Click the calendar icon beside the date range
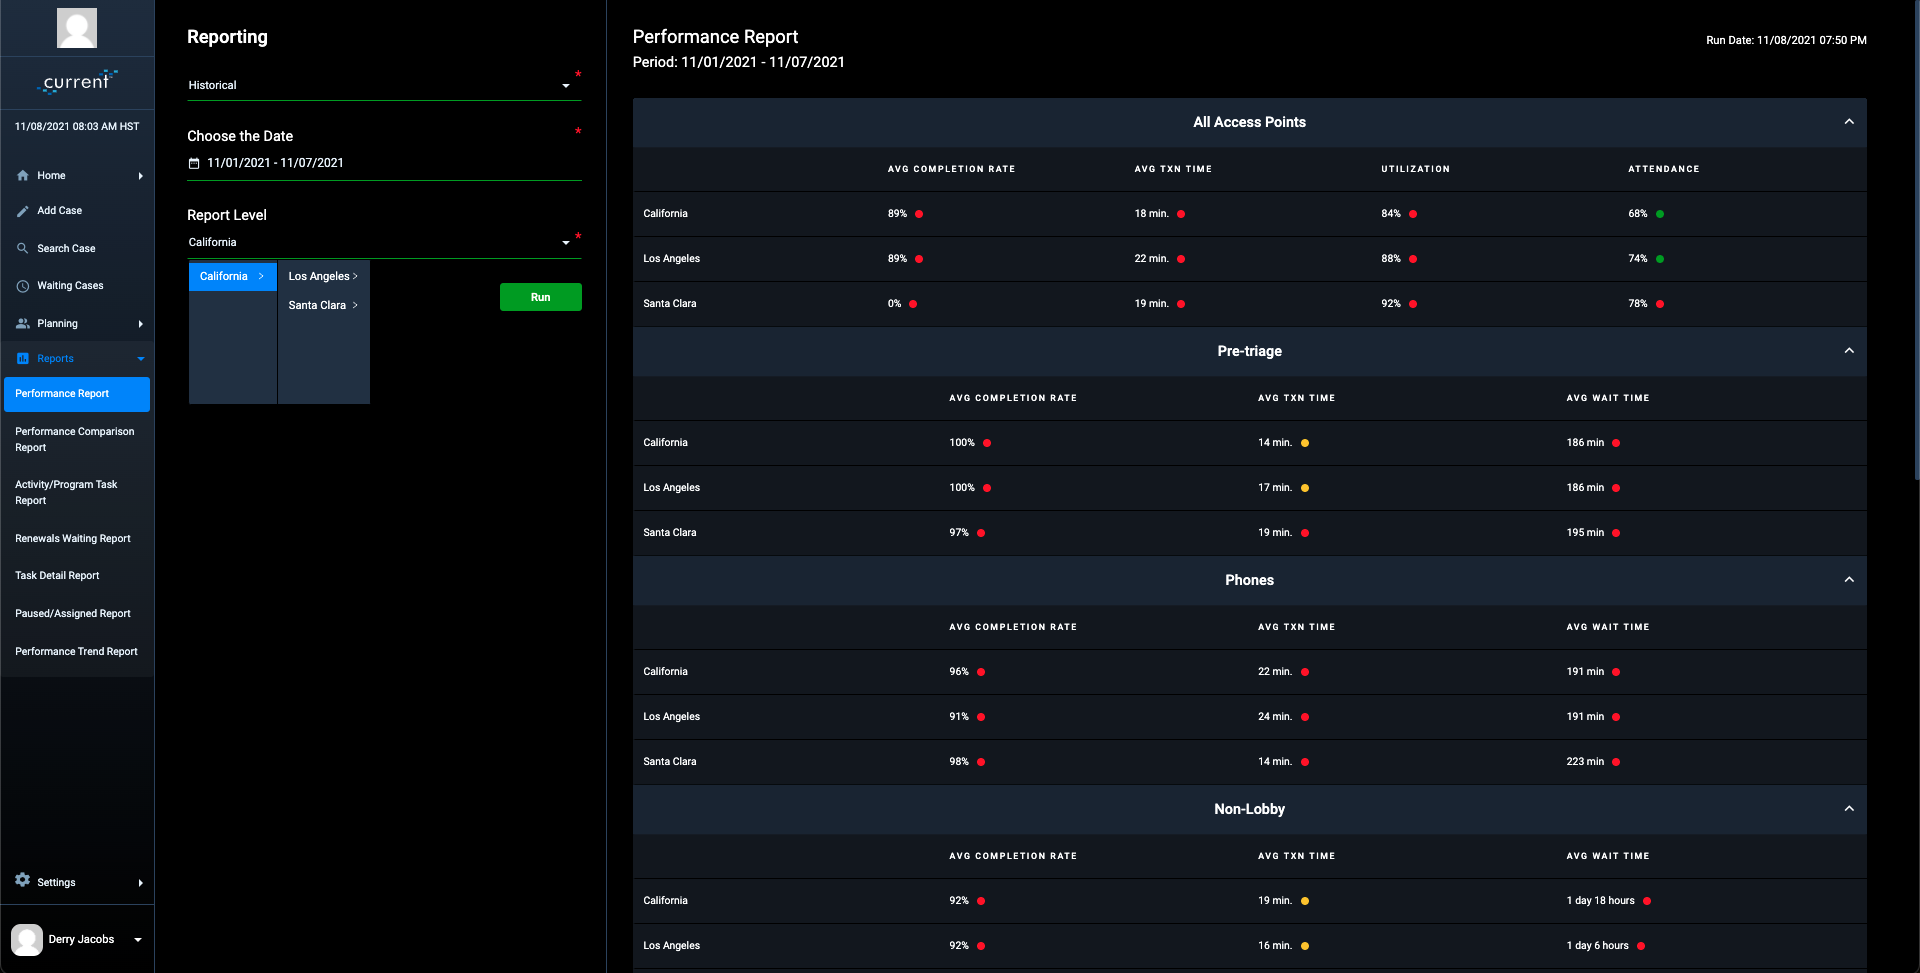The width and height of the screenshot is (1920, 973). point(194,163)
